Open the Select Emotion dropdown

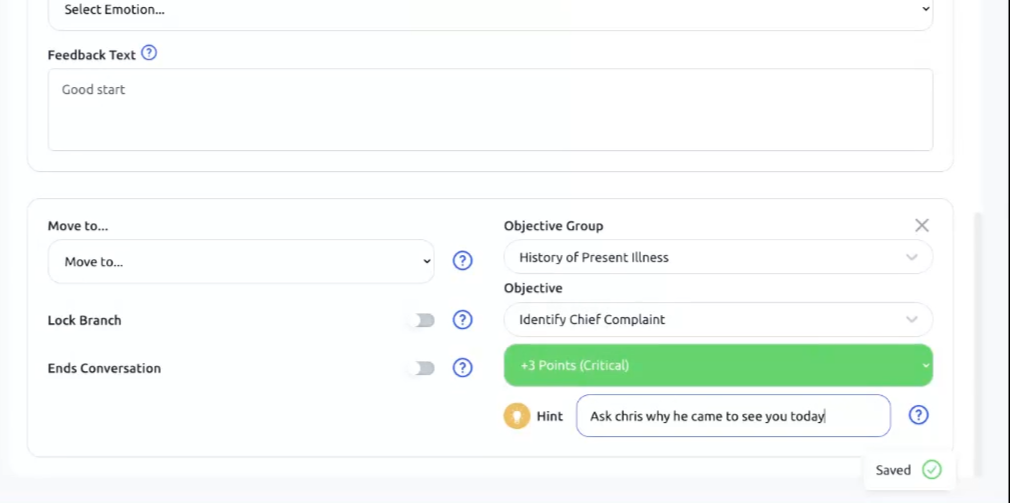click(x=490, y=10)
